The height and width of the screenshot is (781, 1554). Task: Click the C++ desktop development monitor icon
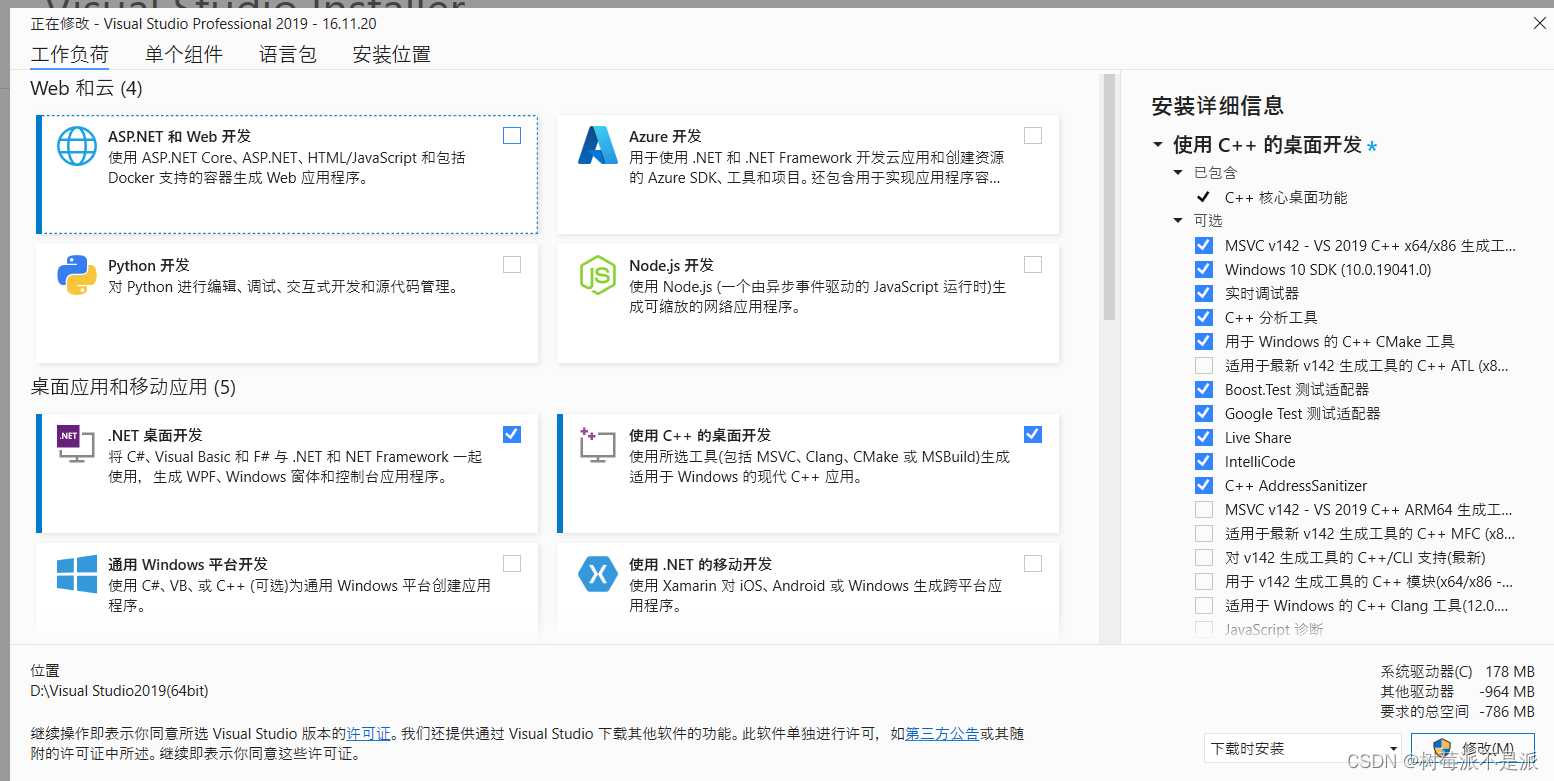point(598,444)
